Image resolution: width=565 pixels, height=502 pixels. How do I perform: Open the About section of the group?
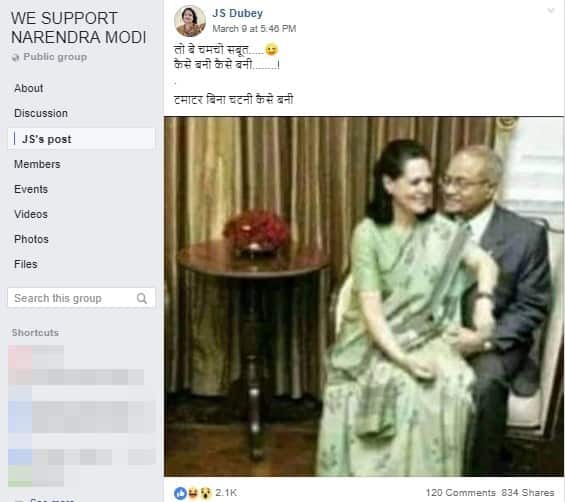[29, 88]
